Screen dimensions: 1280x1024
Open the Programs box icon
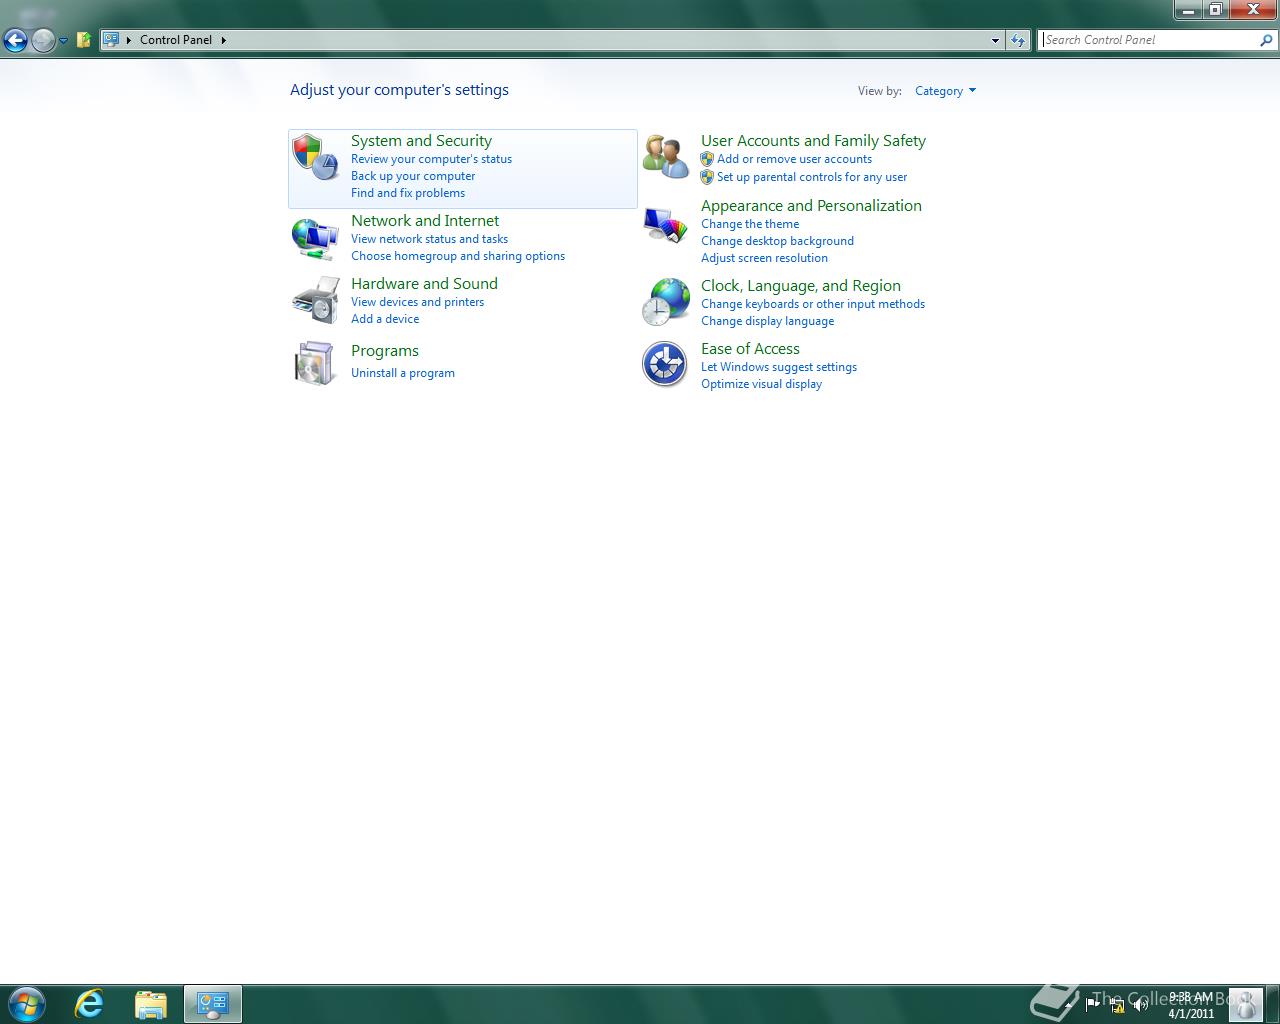[x=315, y=363]
